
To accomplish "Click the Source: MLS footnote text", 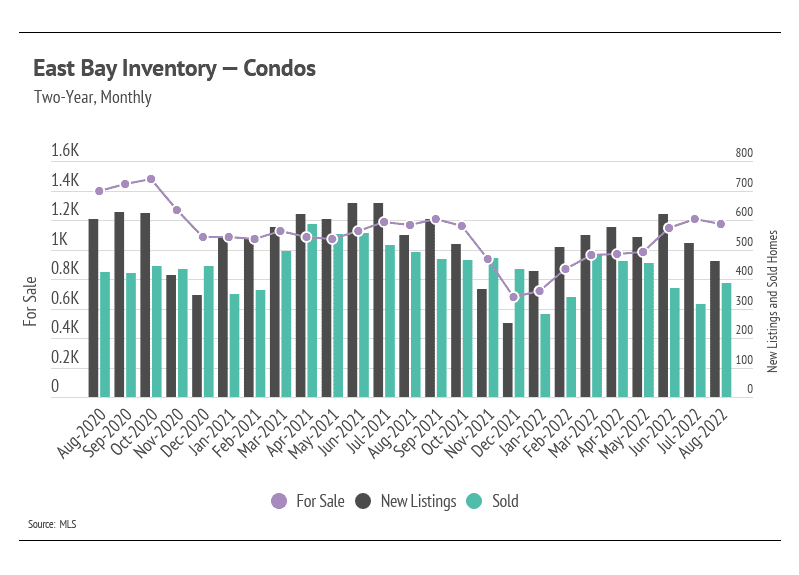I will [52, 524].
